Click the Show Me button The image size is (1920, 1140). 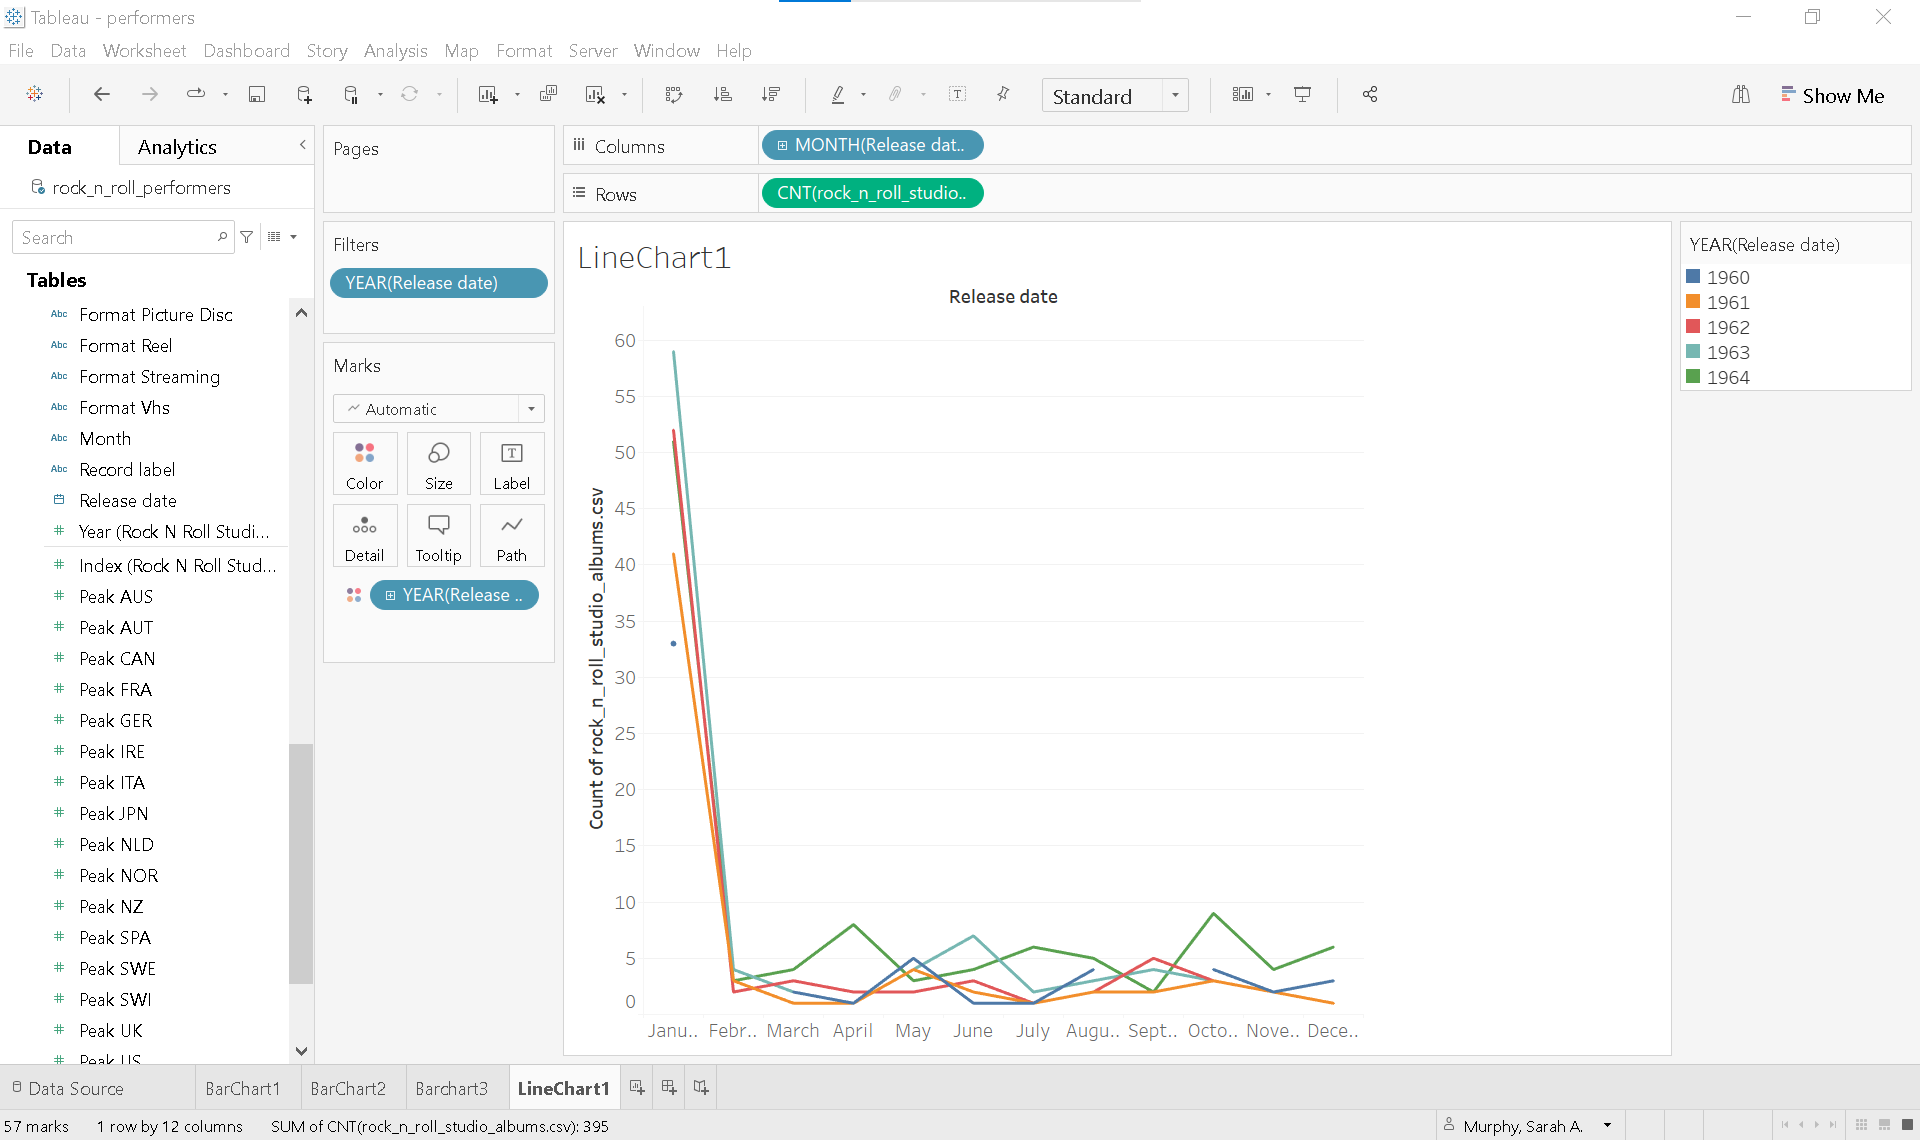1832,96
